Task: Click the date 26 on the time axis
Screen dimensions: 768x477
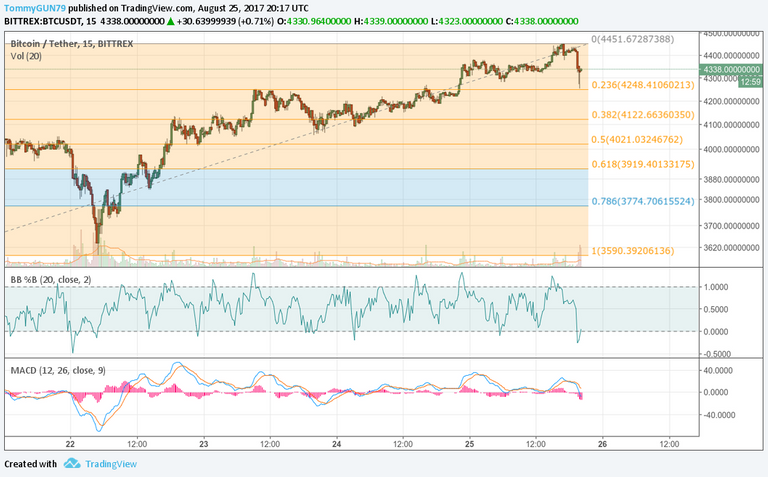Action: (x=602, y=444)
